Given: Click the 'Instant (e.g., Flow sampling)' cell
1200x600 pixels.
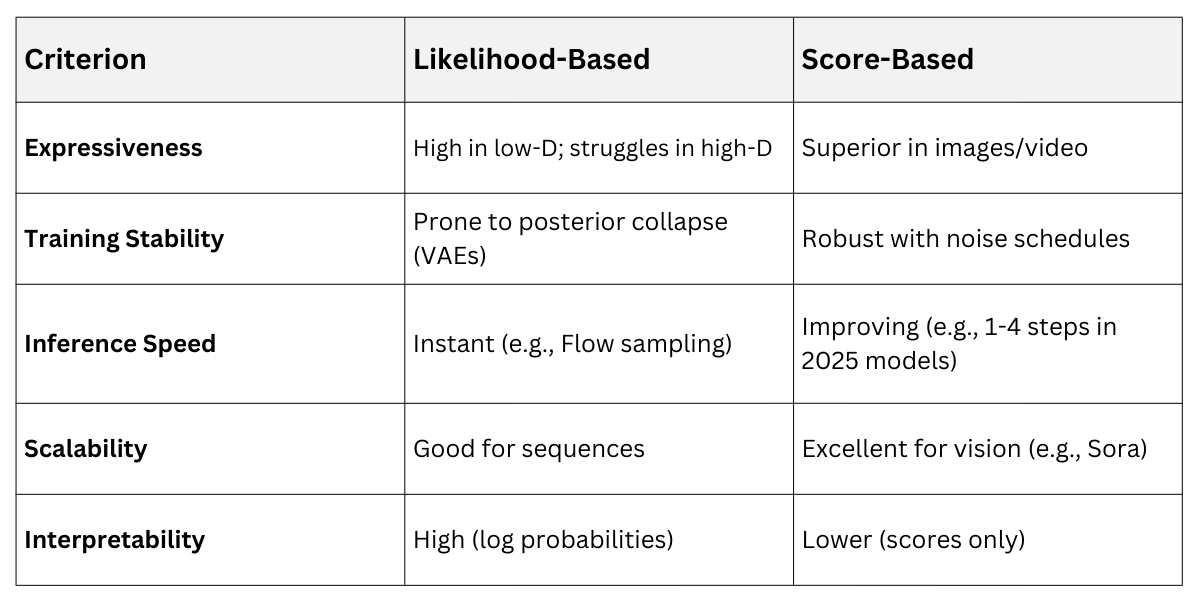Looking at the screenshot, I should tap(572, 344).
